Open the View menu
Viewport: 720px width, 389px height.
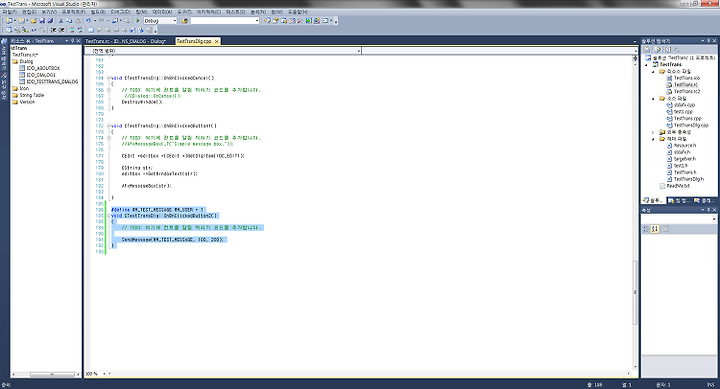point(49,11)
